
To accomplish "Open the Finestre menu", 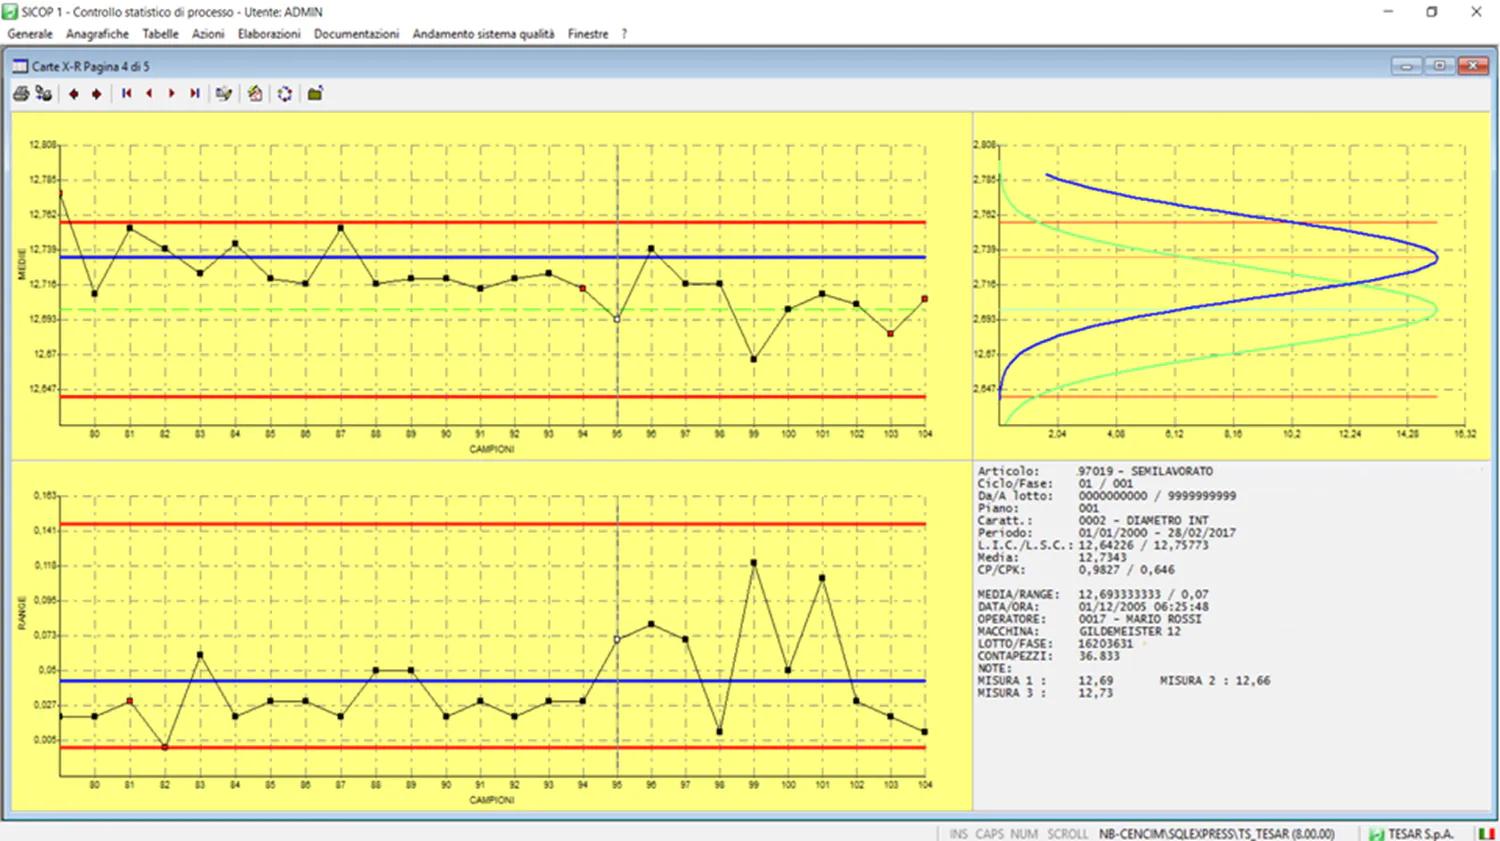I will [x=588, y=34].
